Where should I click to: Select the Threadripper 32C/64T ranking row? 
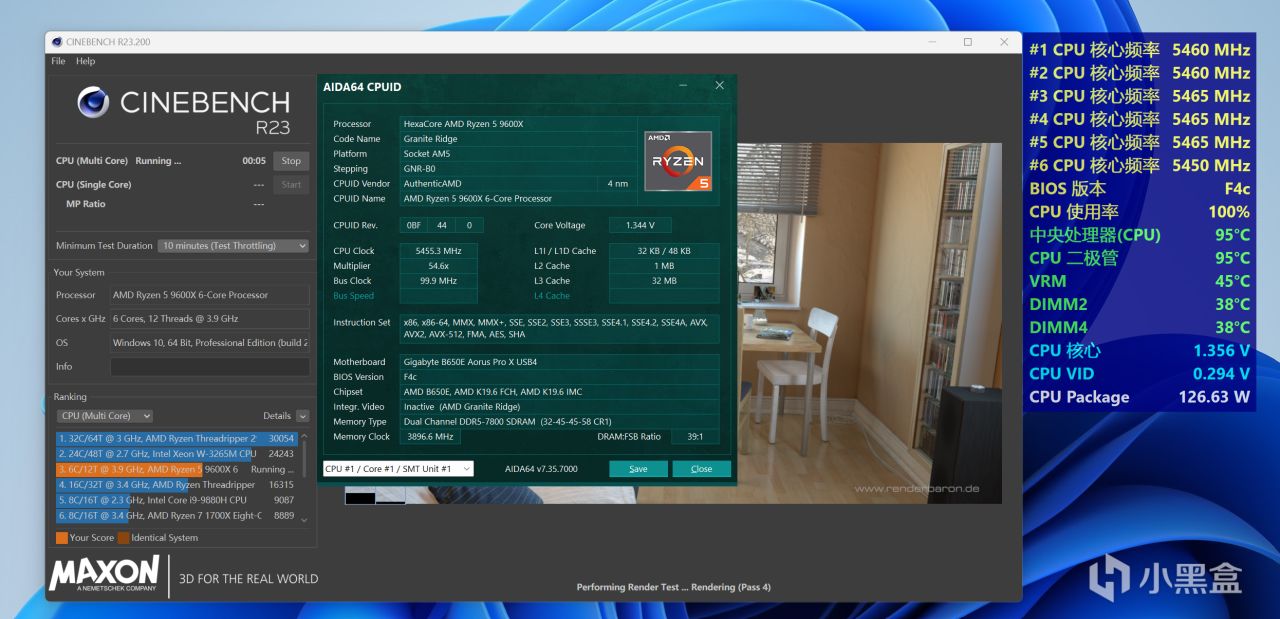point(177,438)
